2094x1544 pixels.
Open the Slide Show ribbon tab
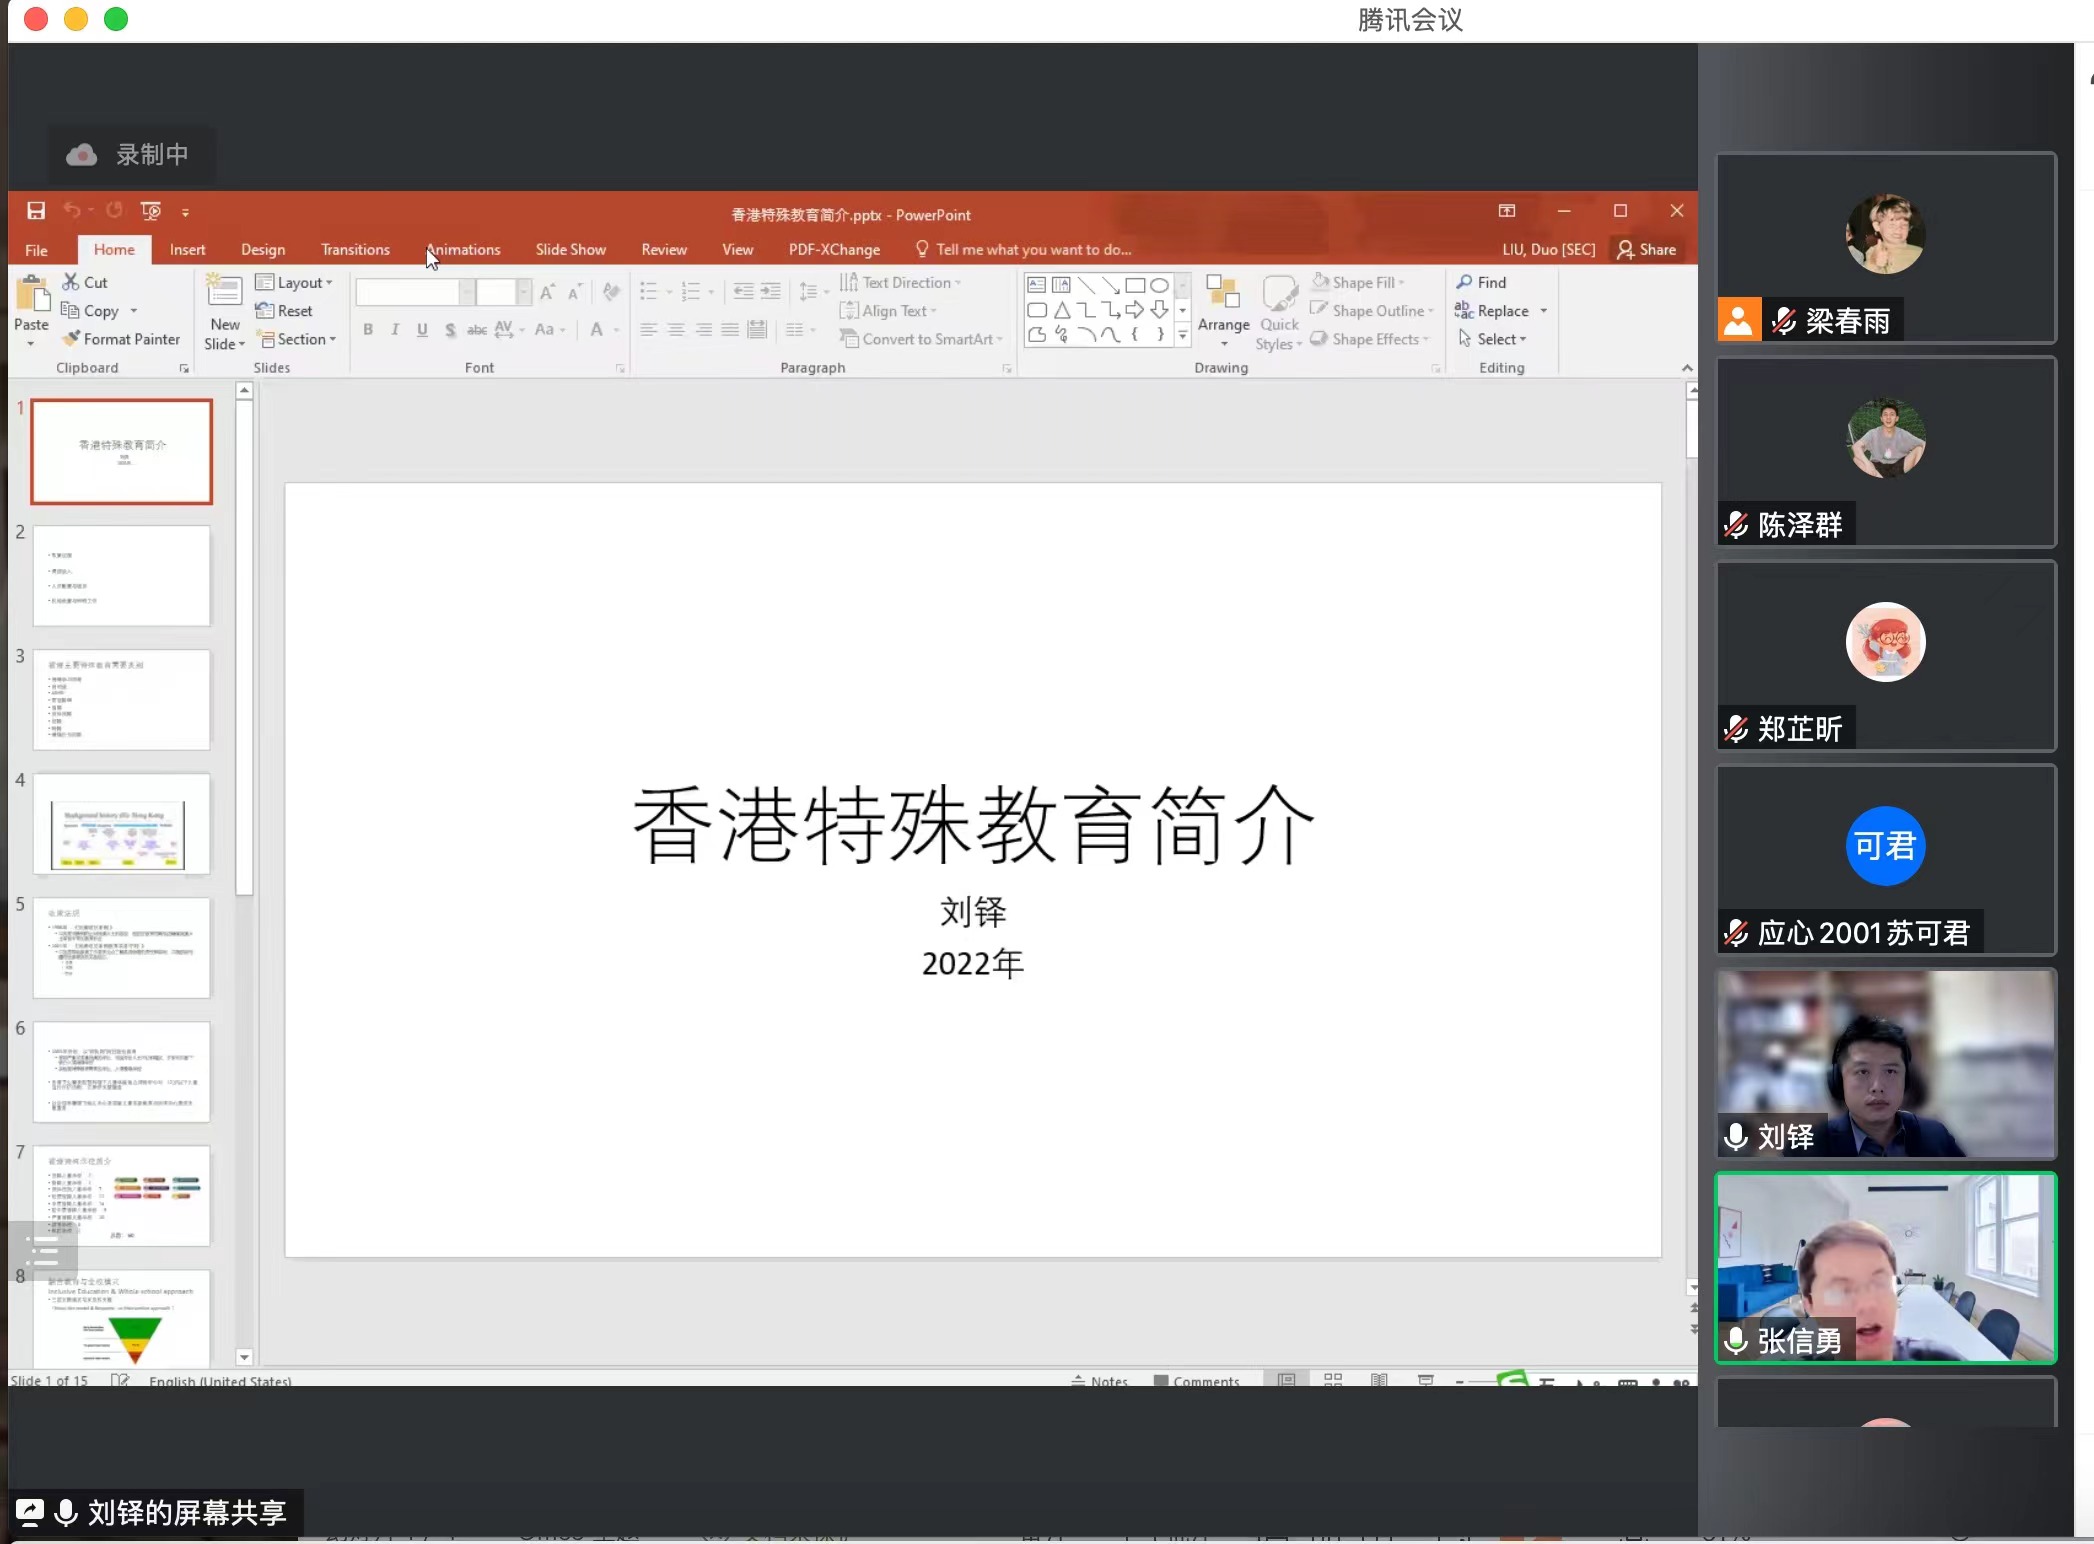pos(570,249)
